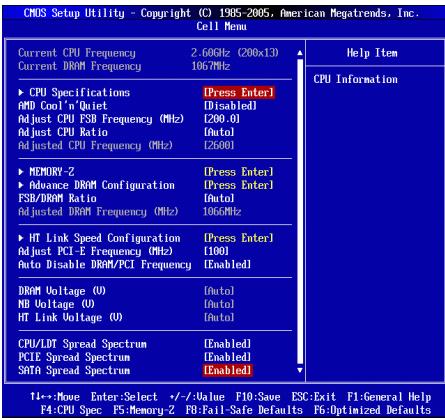The image size is (445, 418).
Task: Select Adjusted CPU Frequency 2600 value
Action: [x=219, y=145]
